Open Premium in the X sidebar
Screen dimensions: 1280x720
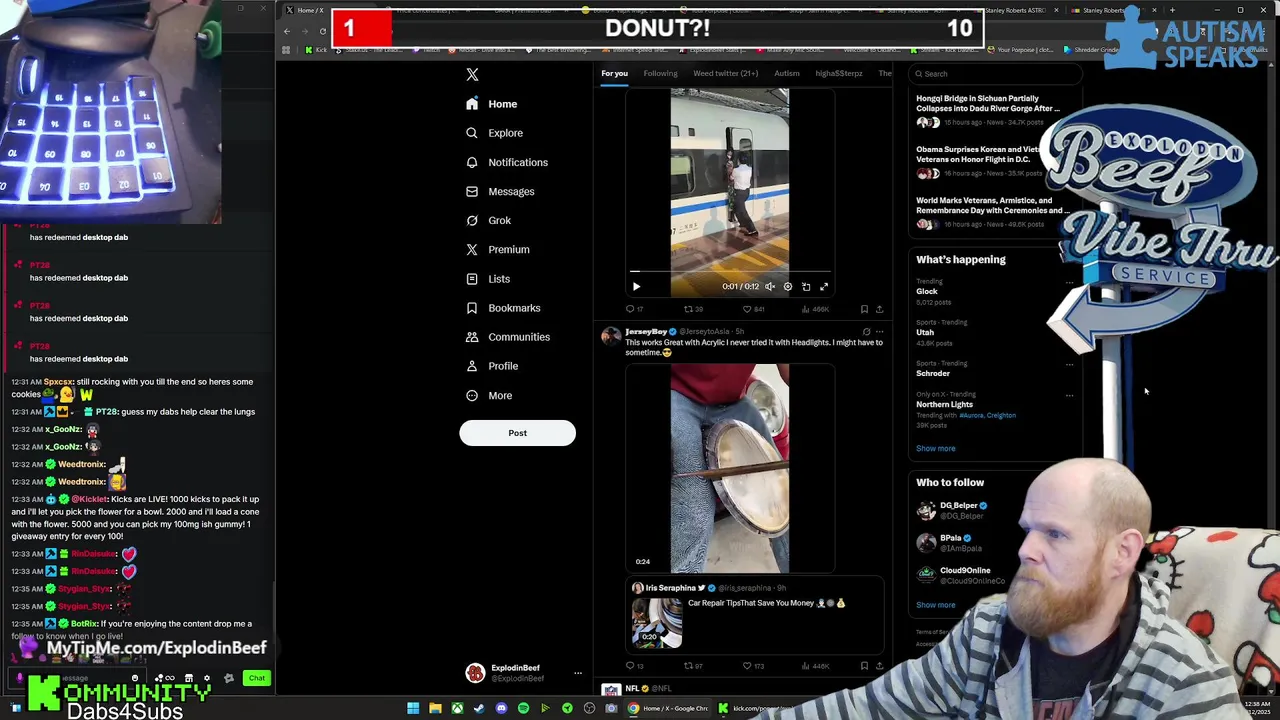497,249
